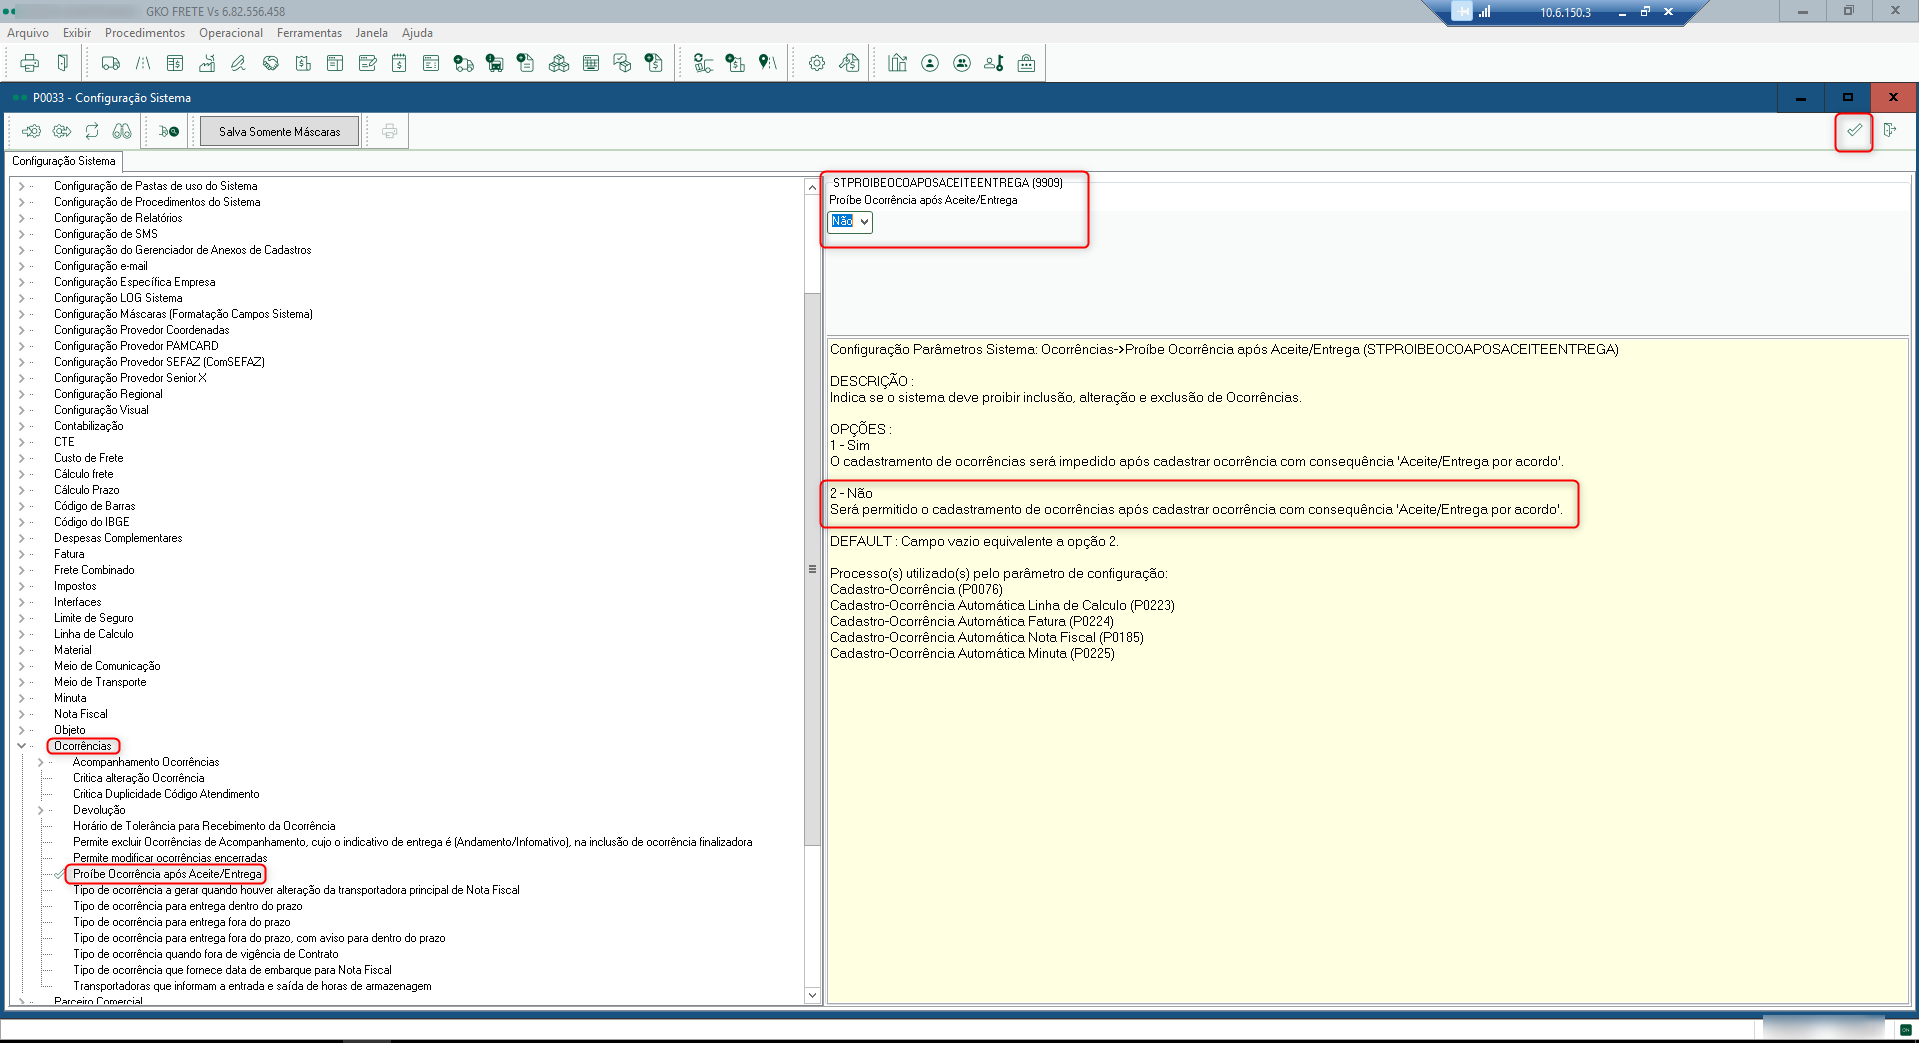Collapse the Ocorrências tree node
1919x1043 pixels.
[21, 746]
